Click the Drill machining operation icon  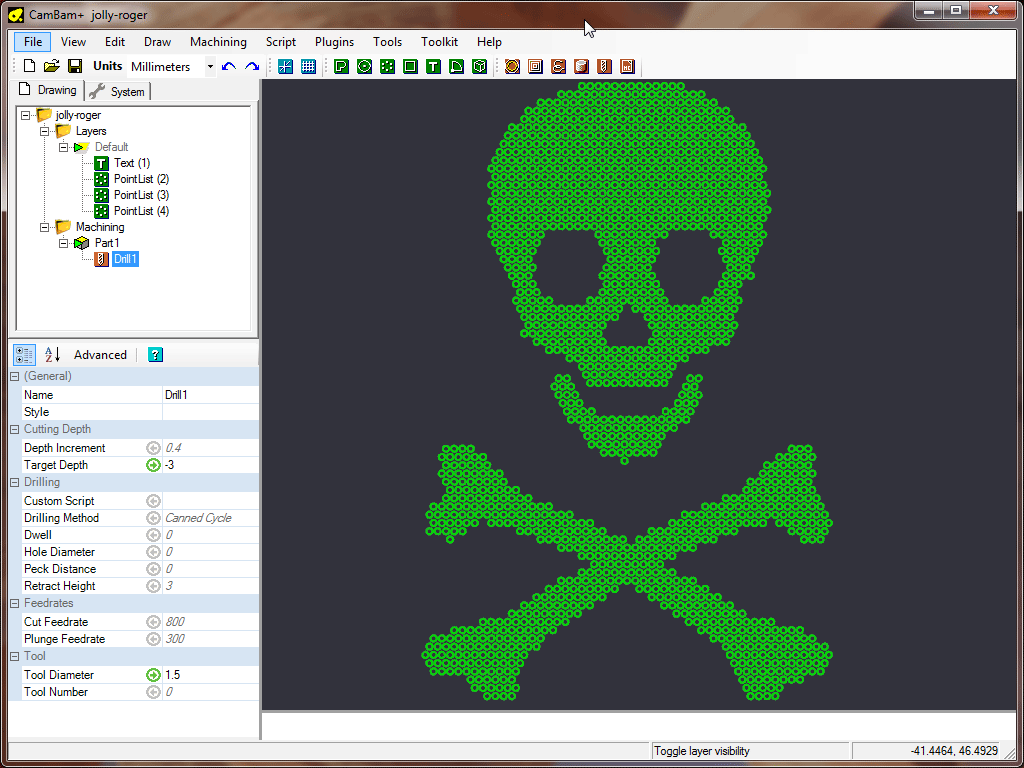604,66
